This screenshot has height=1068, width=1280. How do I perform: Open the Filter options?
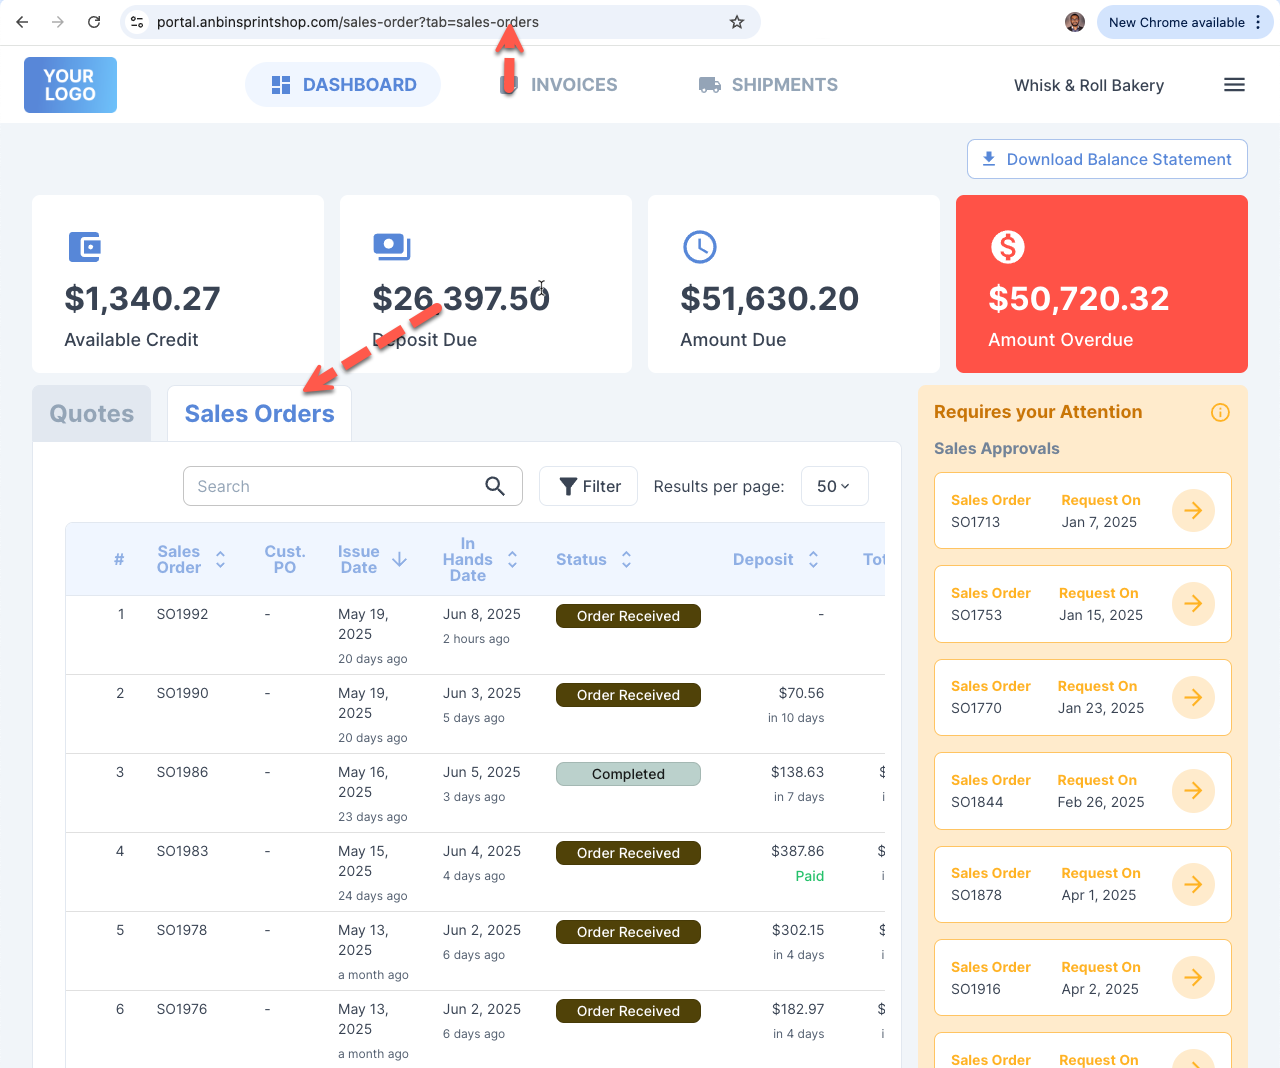588,486
